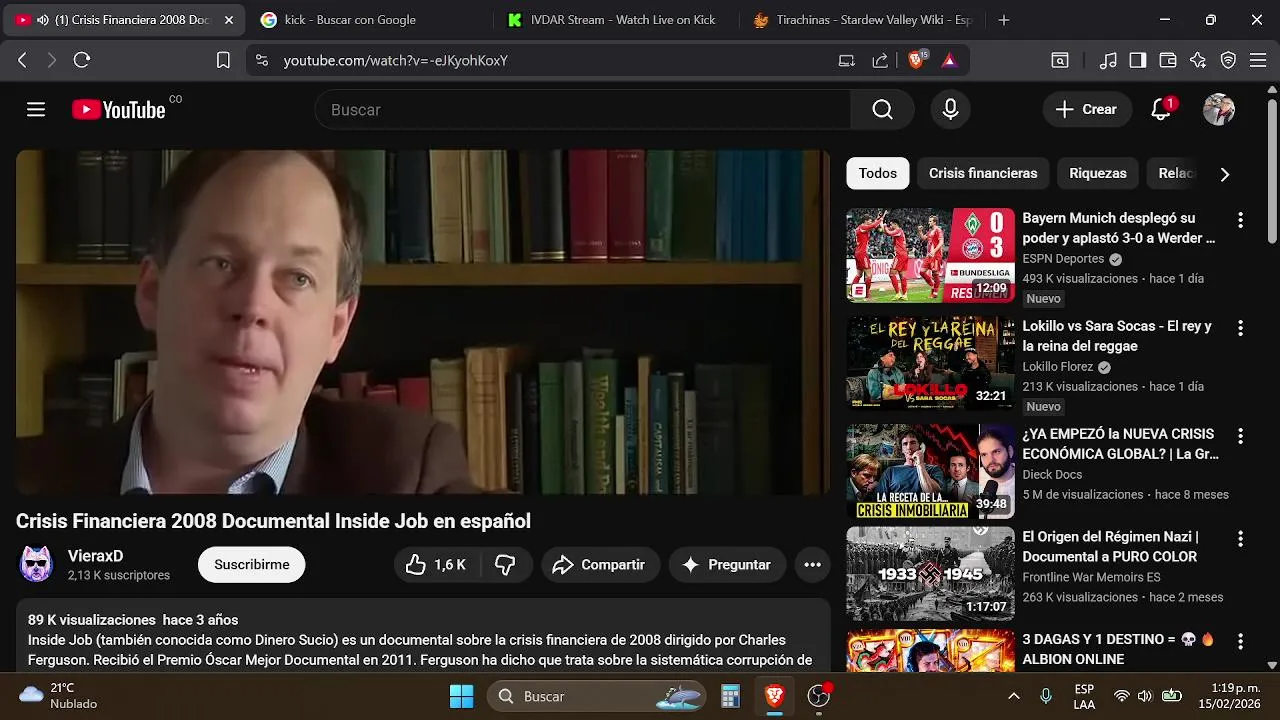
Task: Focus the YouTube Buscar search field
Action: point(583,110)
